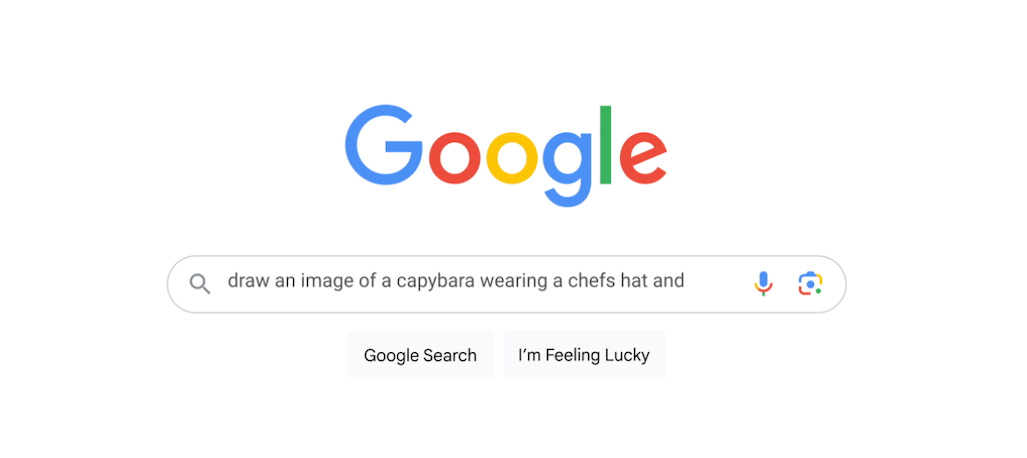Click the blue lowercase g in logo
The image size is (1027, 458).
pos(567,170)
